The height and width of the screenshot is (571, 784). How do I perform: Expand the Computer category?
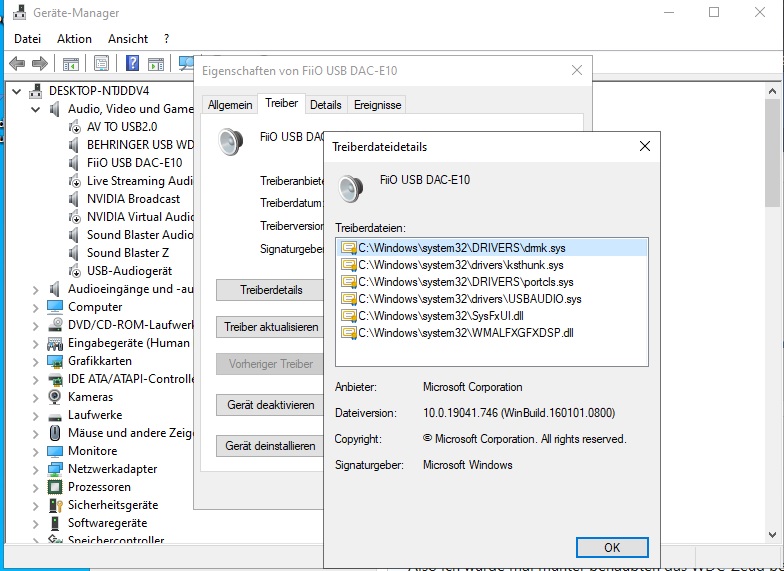[36, 308]
